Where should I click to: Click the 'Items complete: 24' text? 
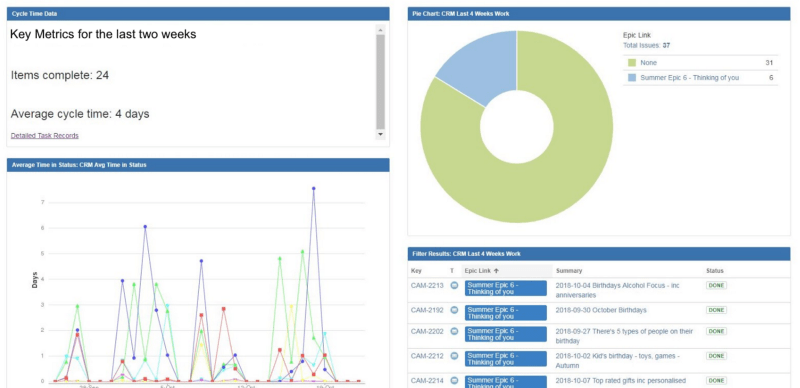(60, 76)
